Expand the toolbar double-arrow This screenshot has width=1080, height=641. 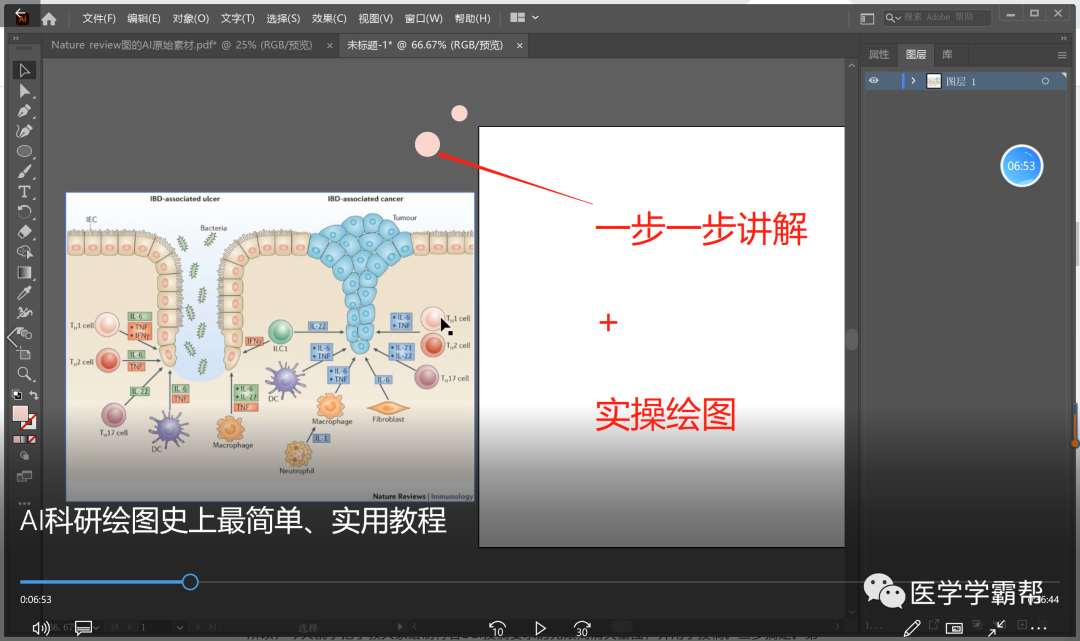pos(16,39)
